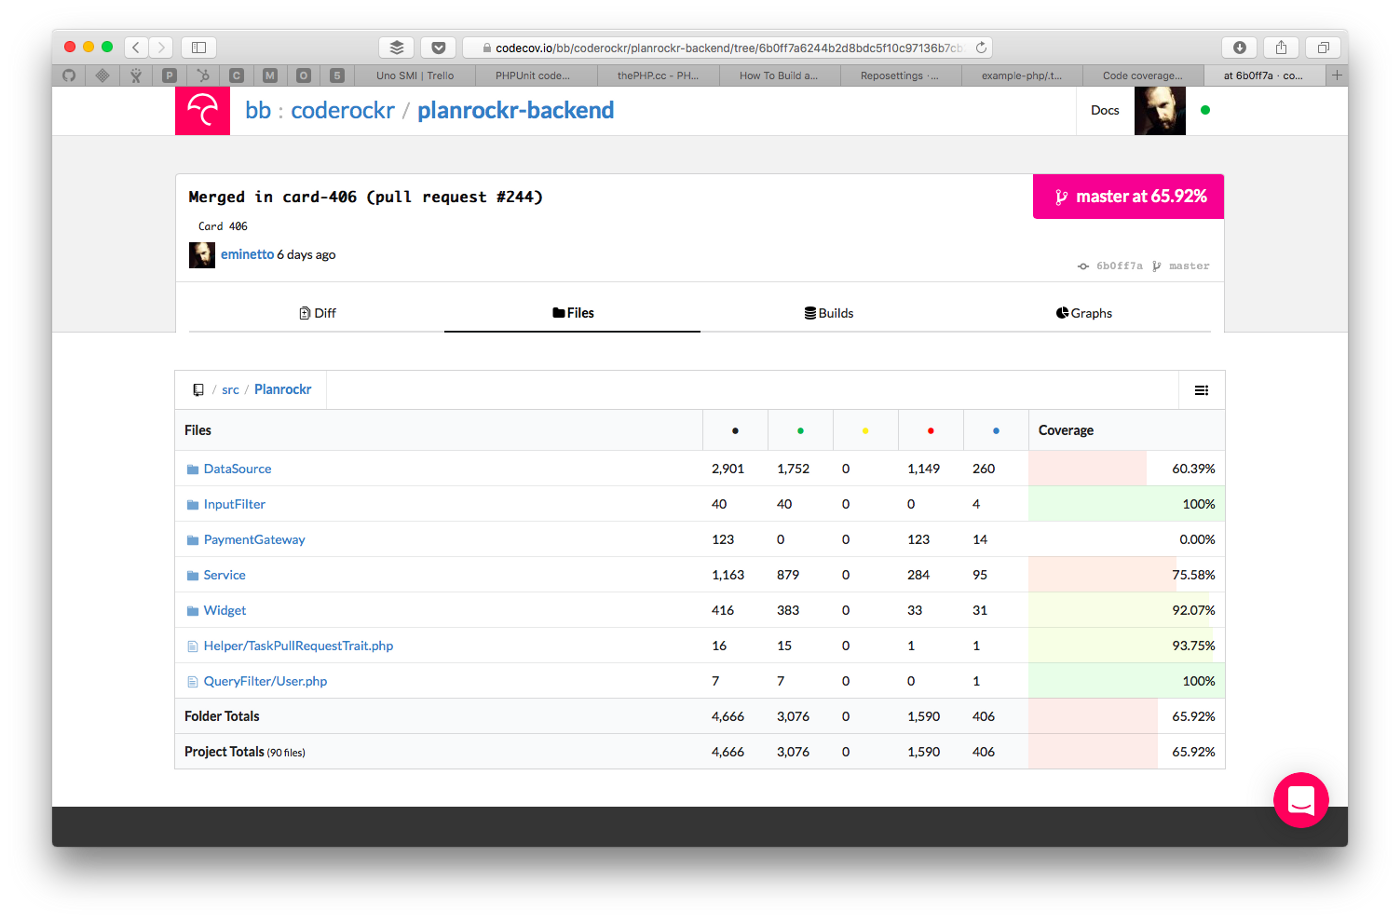
Task: Open the InputFilter folder
Action: click(235, 505)
